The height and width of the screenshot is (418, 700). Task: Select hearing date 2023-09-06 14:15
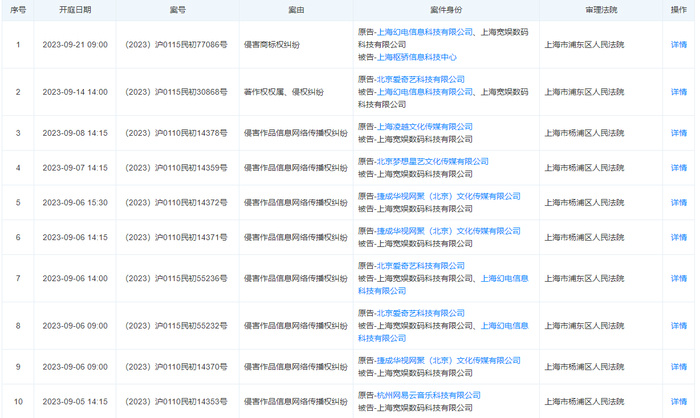75,238
